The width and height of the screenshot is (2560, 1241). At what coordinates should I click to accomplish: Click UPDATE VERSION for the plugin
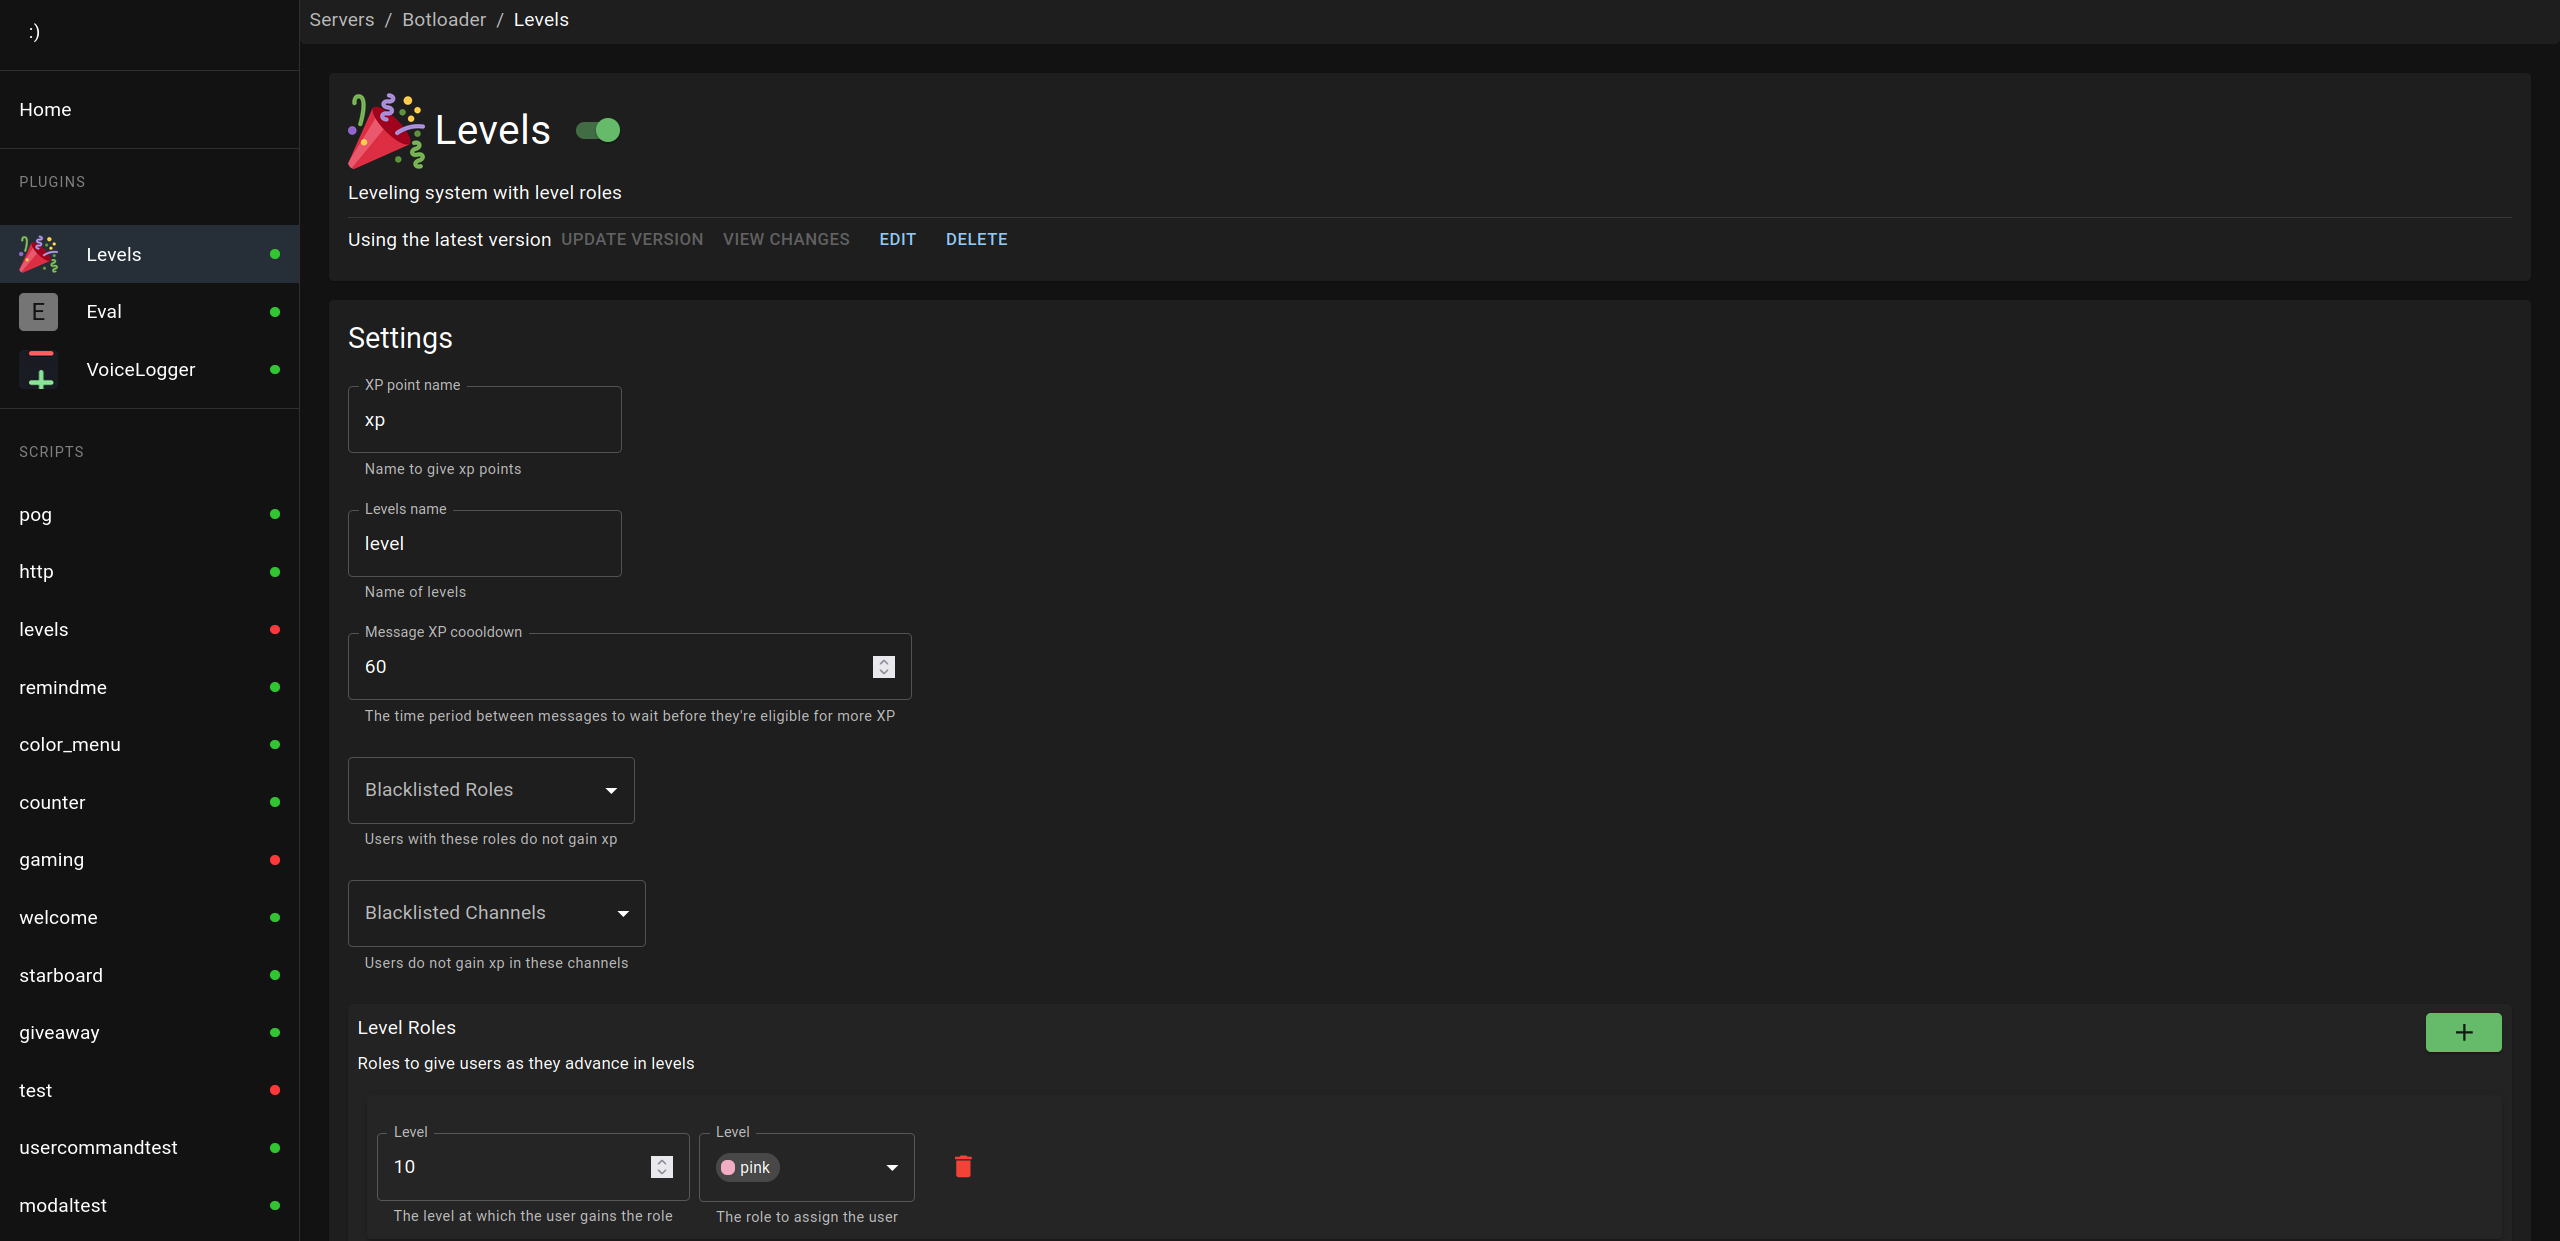(x=631, y=239)
